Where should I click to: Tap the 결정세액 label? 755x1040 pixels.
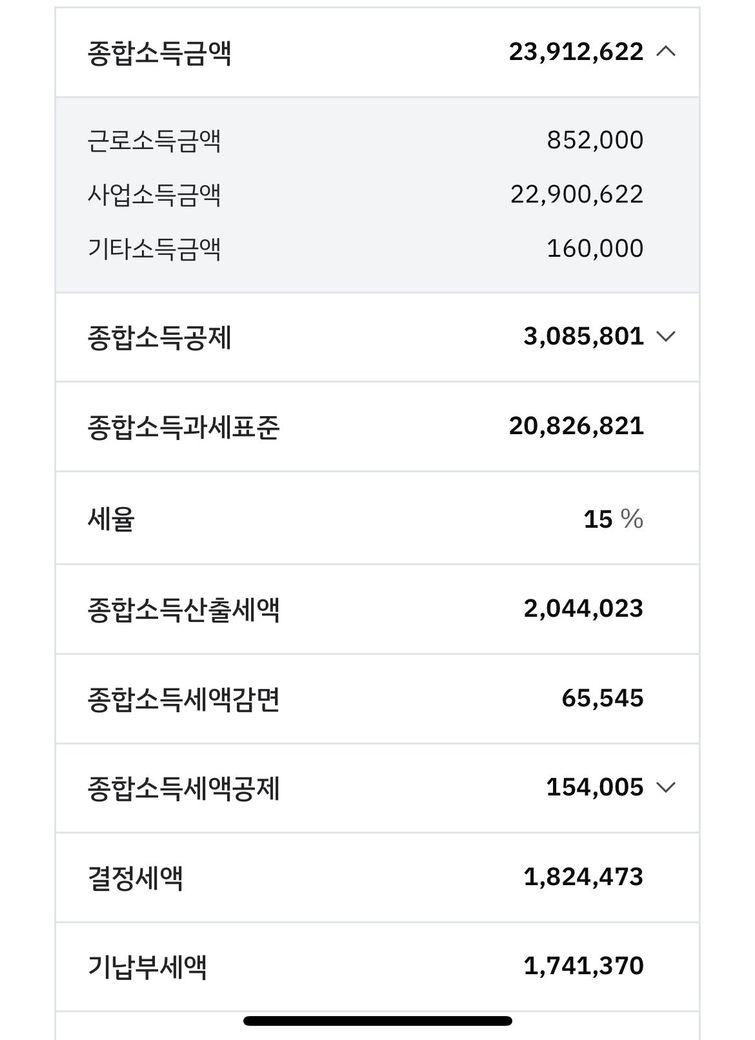135,878
